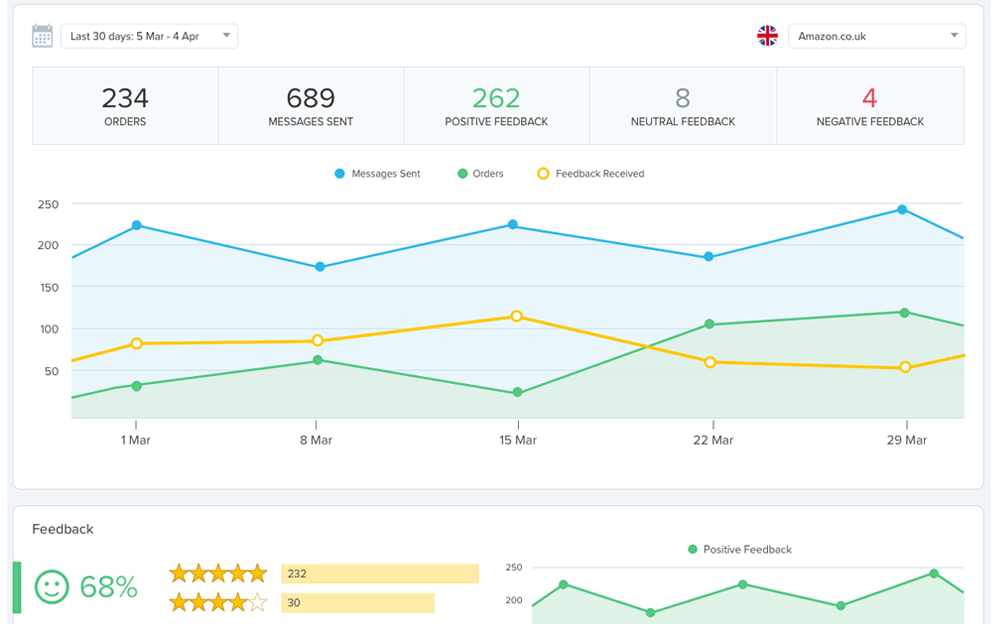Open the Last 30 days date range dropdown
This screenshot has width=1000, height=624.
(149, 35)
